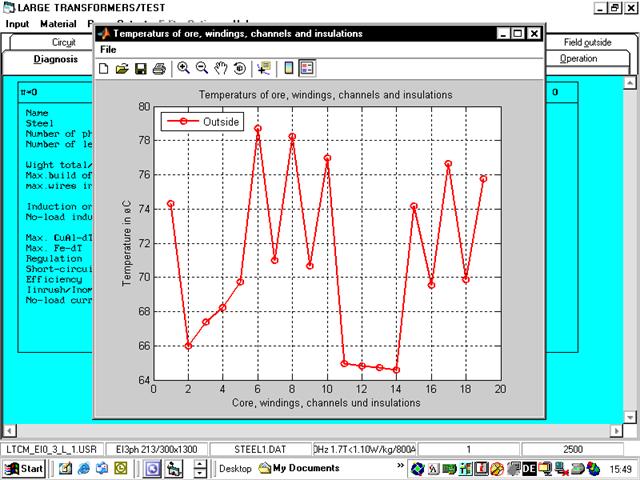The image size is (640, 480).
Task: Open My Documents from the taskbar
Action: [299, 468]
